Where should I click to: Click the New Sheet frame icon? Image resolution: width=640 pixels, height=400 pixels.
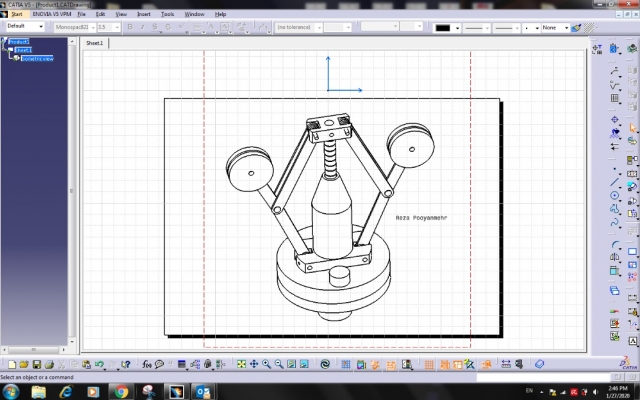(633, 252)
